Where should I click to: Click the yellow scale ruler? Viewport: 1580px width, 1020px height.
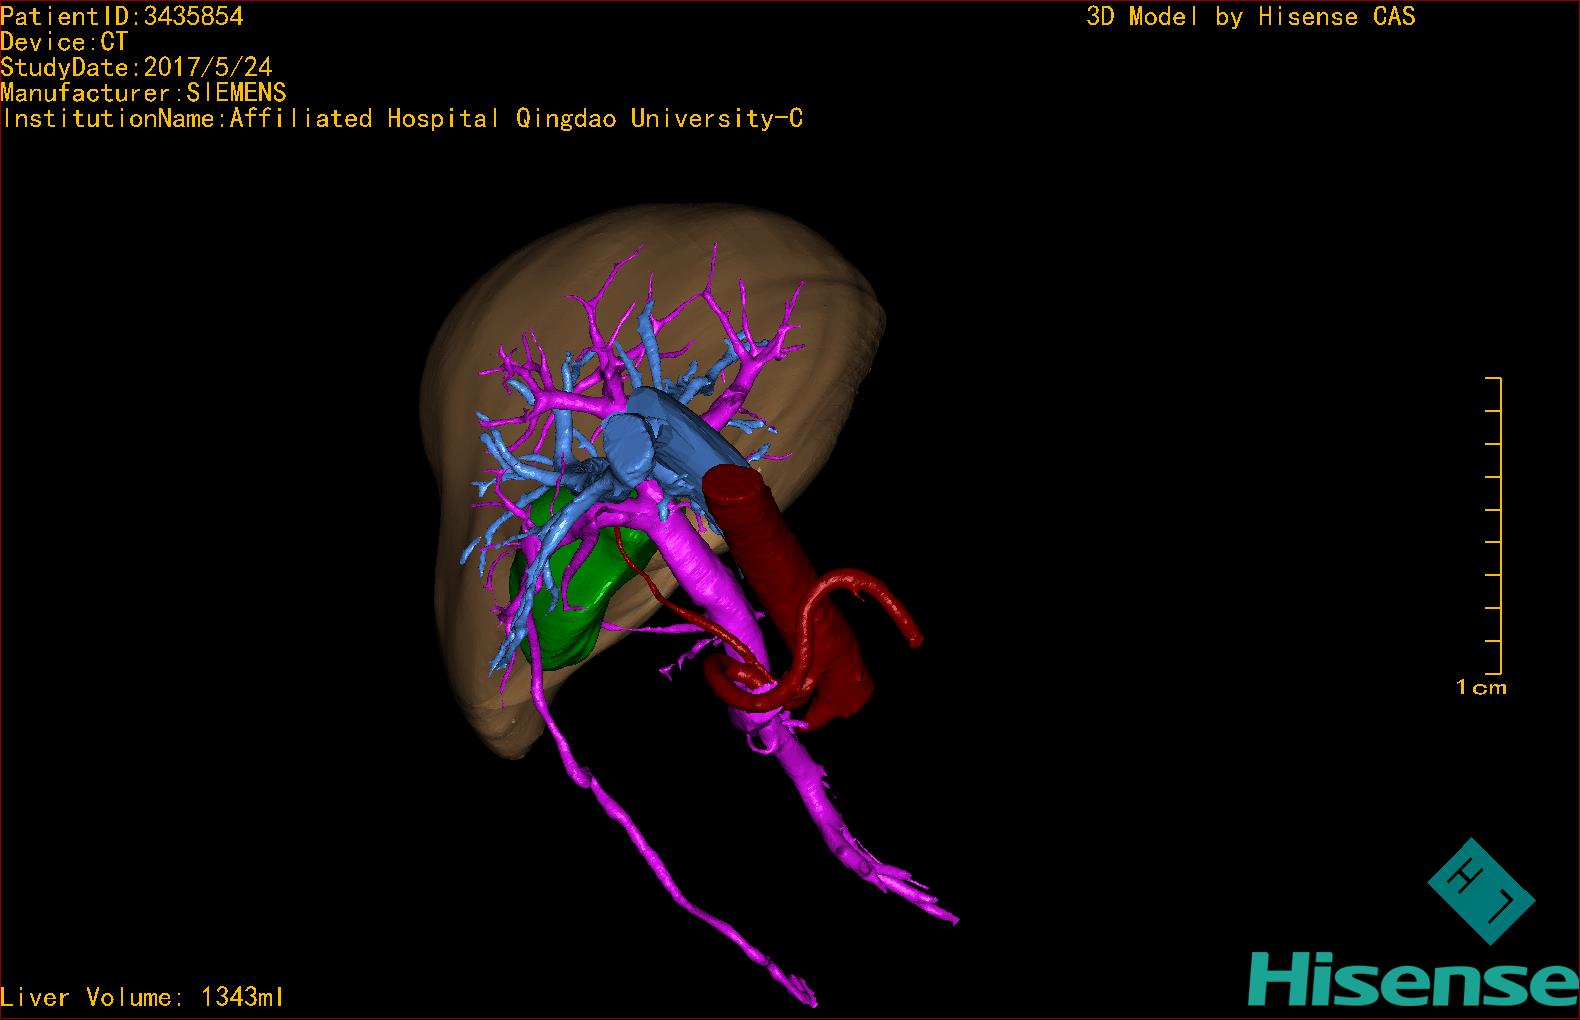1494,526
